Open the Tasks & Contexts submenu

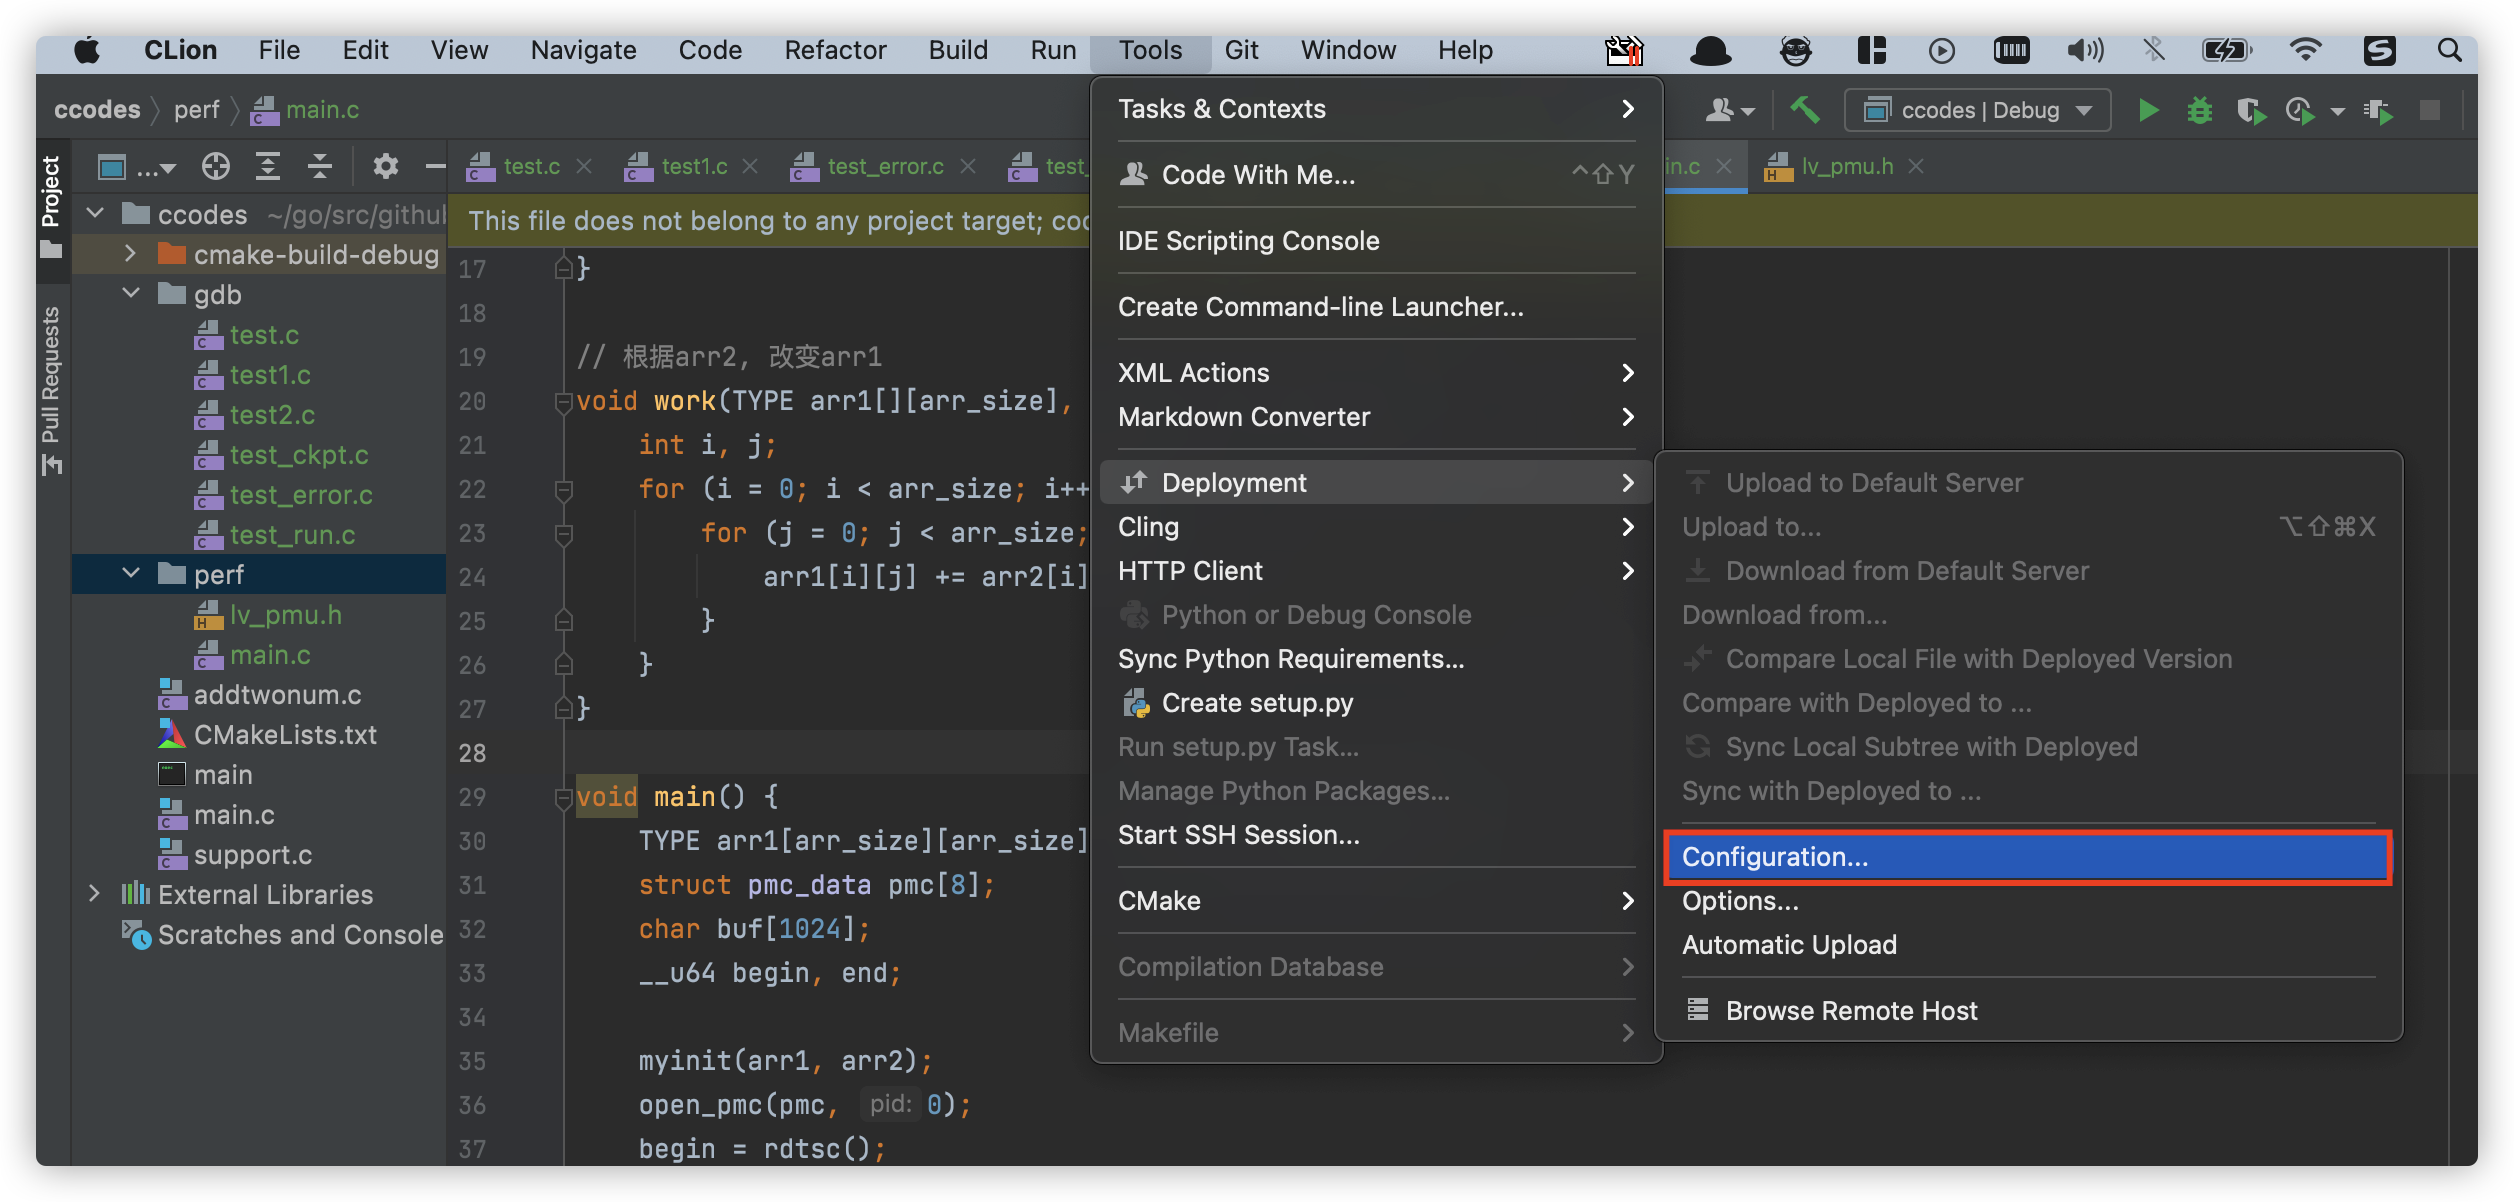coord(1376,109)
